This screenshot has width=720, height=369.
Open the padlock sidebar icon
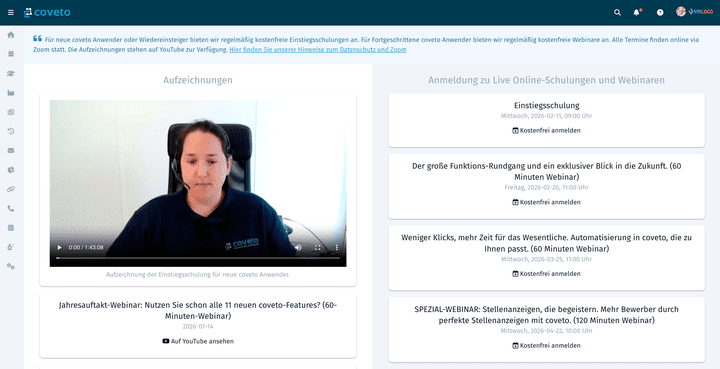coord(11,247)
